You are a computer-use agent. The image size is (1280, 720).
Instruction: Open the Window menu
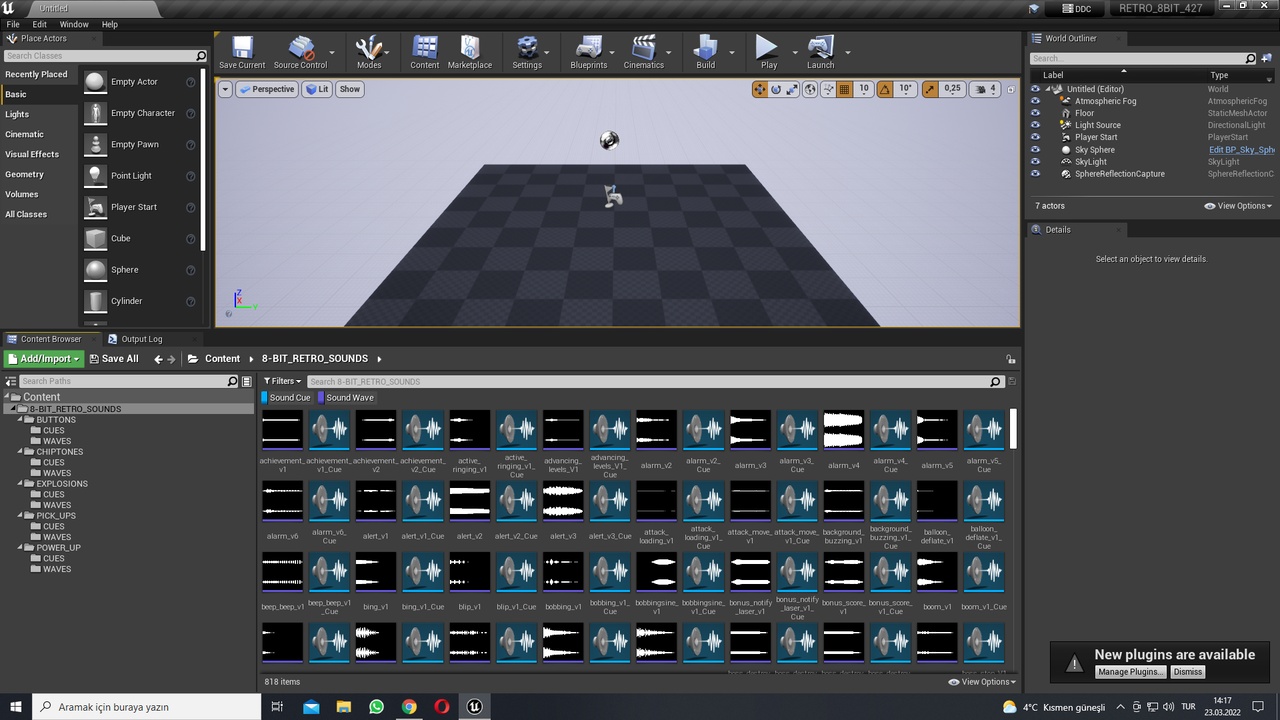tap(74, 24)
